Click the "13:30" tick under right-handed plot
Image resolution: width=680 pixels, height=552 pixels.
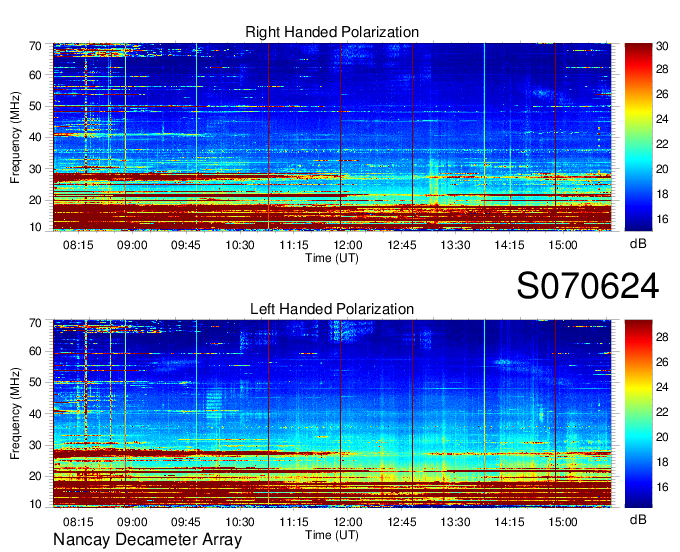(x=455, y=245)
